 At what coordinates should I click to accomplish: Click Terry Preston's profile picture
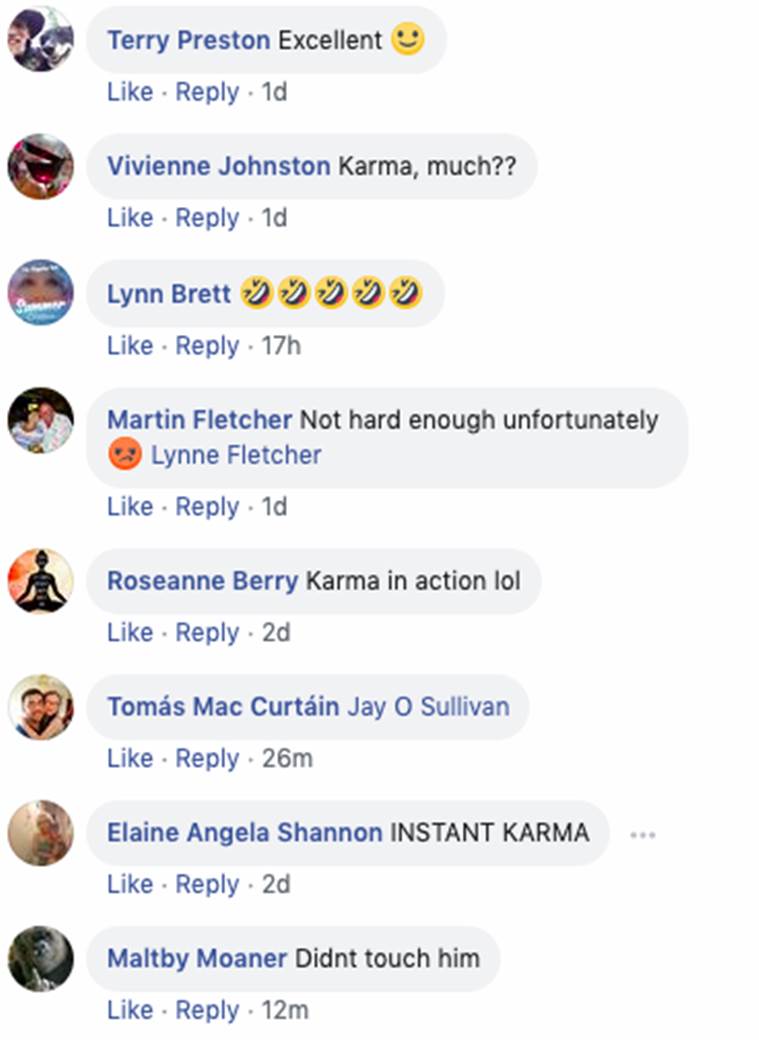coord(40,40)
